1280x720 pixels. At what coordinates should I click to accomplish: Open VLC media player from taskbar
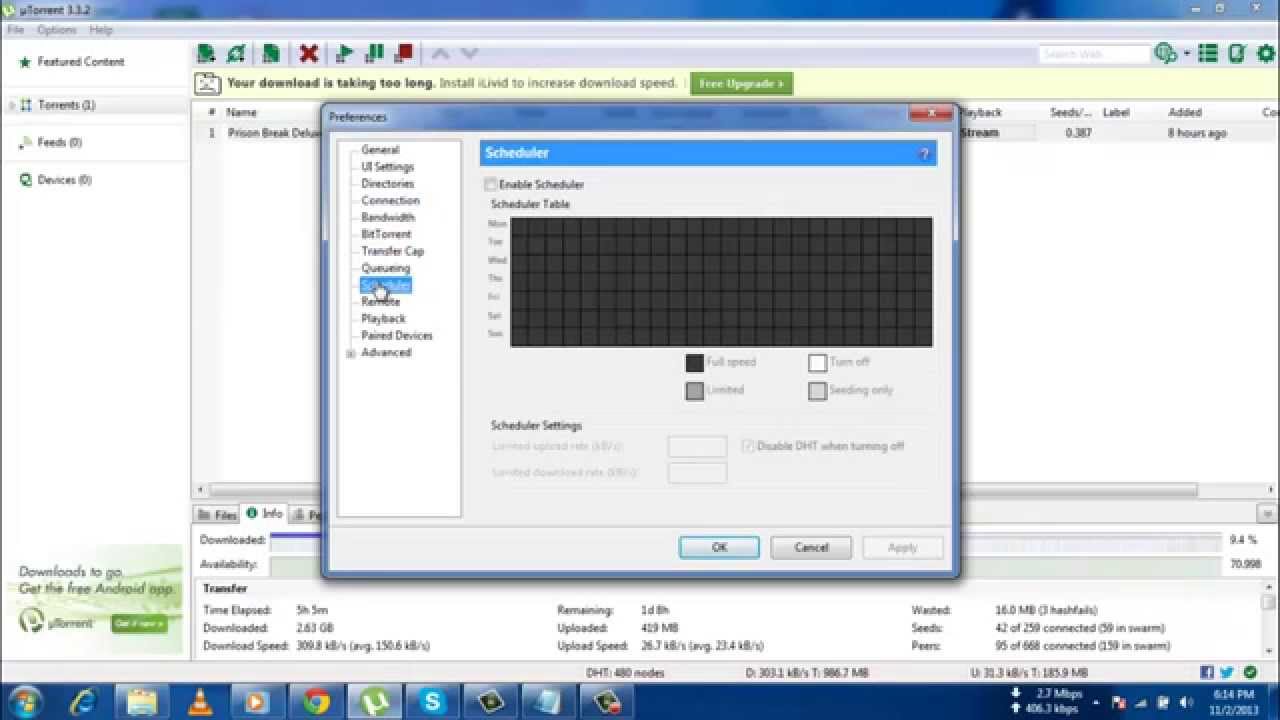click(x=199, y=702)
